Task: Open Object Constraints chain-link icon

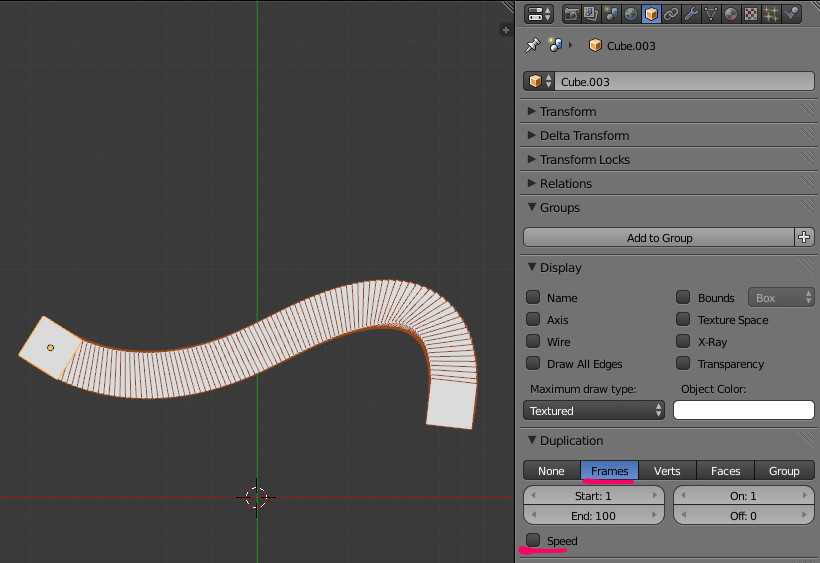Action: [x=670, y=14]
